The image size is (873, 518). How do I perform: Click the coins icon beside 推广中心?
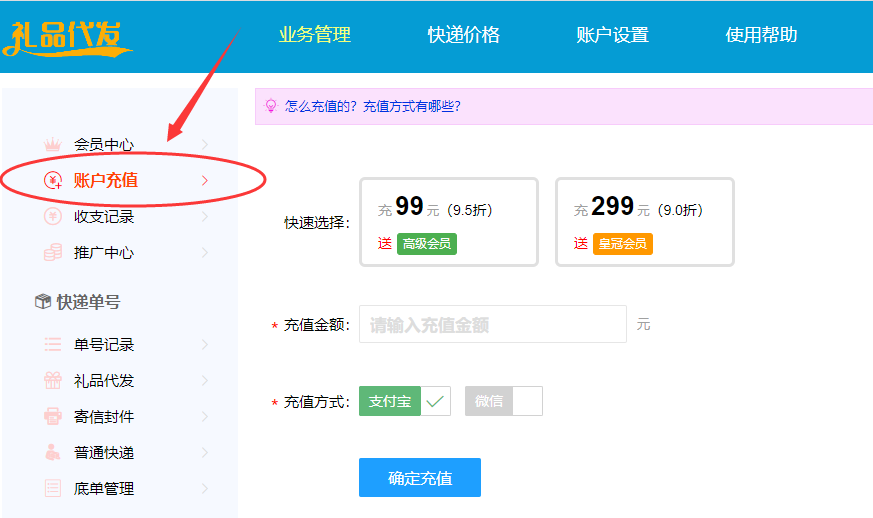click(53, 253)
